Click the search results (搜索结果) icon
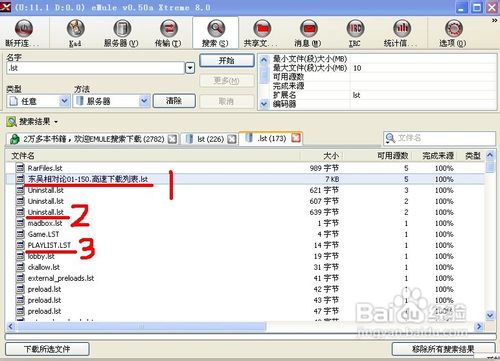500x361 pixels. point(11,122)
